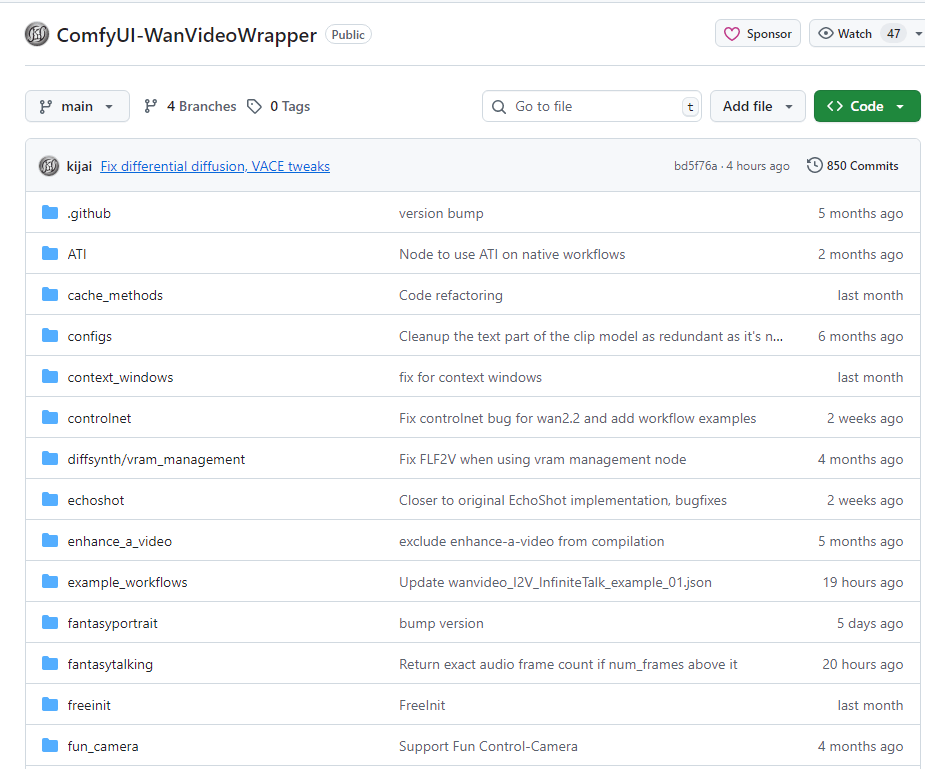The image size is (925, 769).
Task: Open the Watch notifications dropdown arrow
Action: (918, 34)
